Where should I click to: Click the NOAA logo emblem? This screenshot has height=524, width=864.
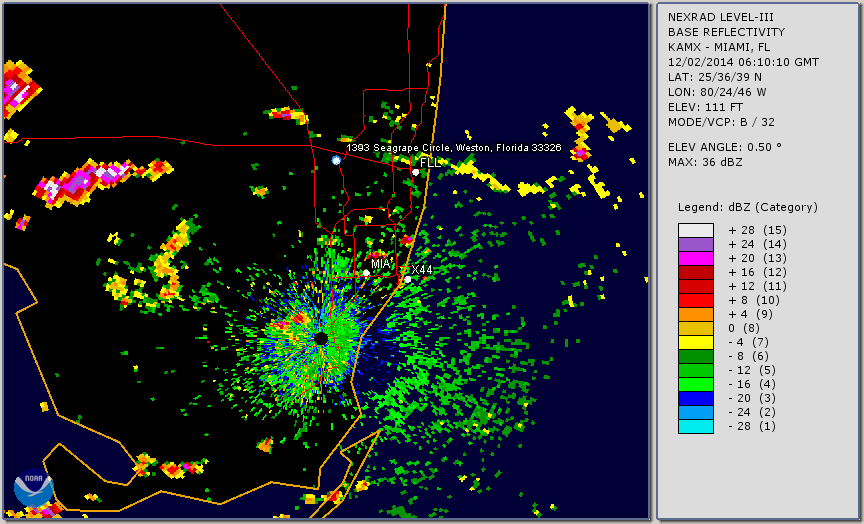tap(34, 488)
